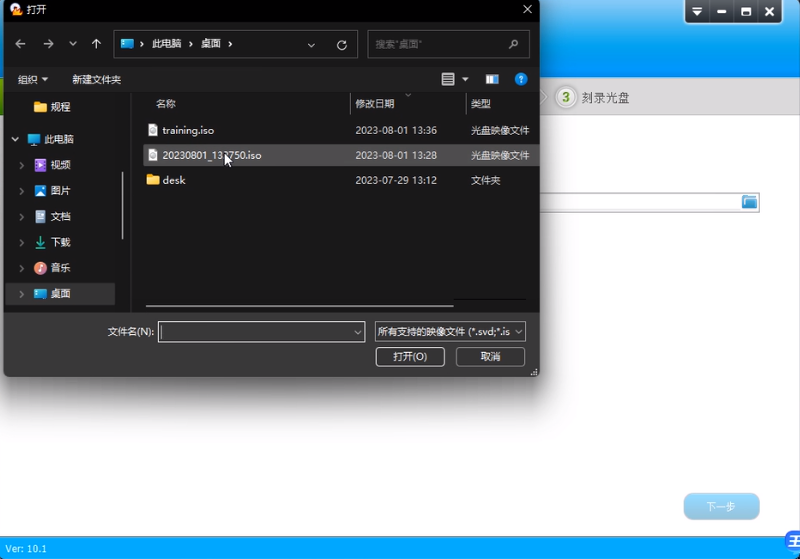The height and width of the screenshot is (559, 800).
Task: Change view layout icon
Action: tap(448, 79)
